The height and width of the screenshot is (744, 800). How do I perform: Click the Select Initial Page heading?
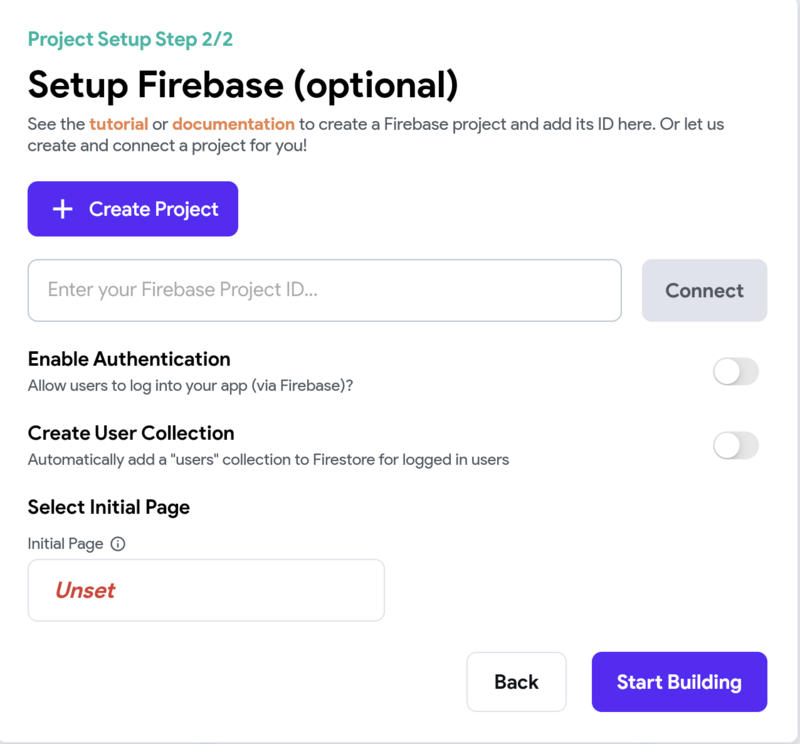(x=109, y=507)
